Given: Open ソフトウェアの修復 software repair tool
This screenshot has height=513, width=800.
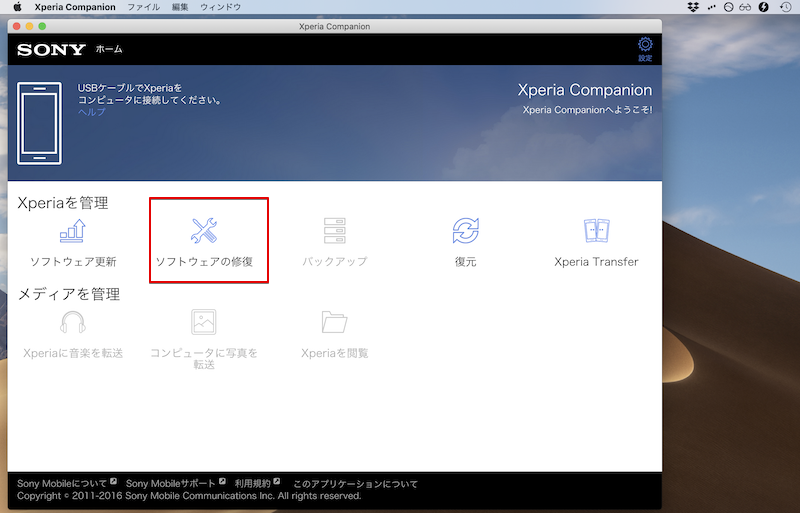Looking at the screenshot, I should click(x=204, y=232).
